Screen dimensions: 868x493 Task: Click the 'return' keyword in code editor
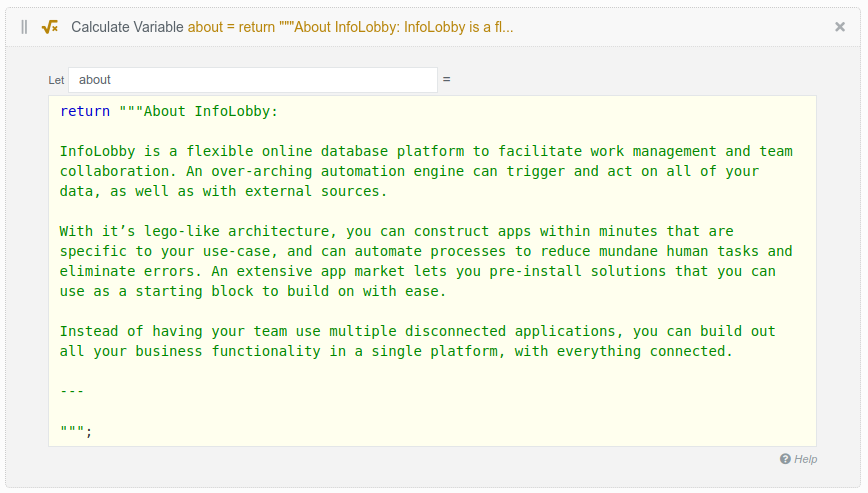pos(85,111)
